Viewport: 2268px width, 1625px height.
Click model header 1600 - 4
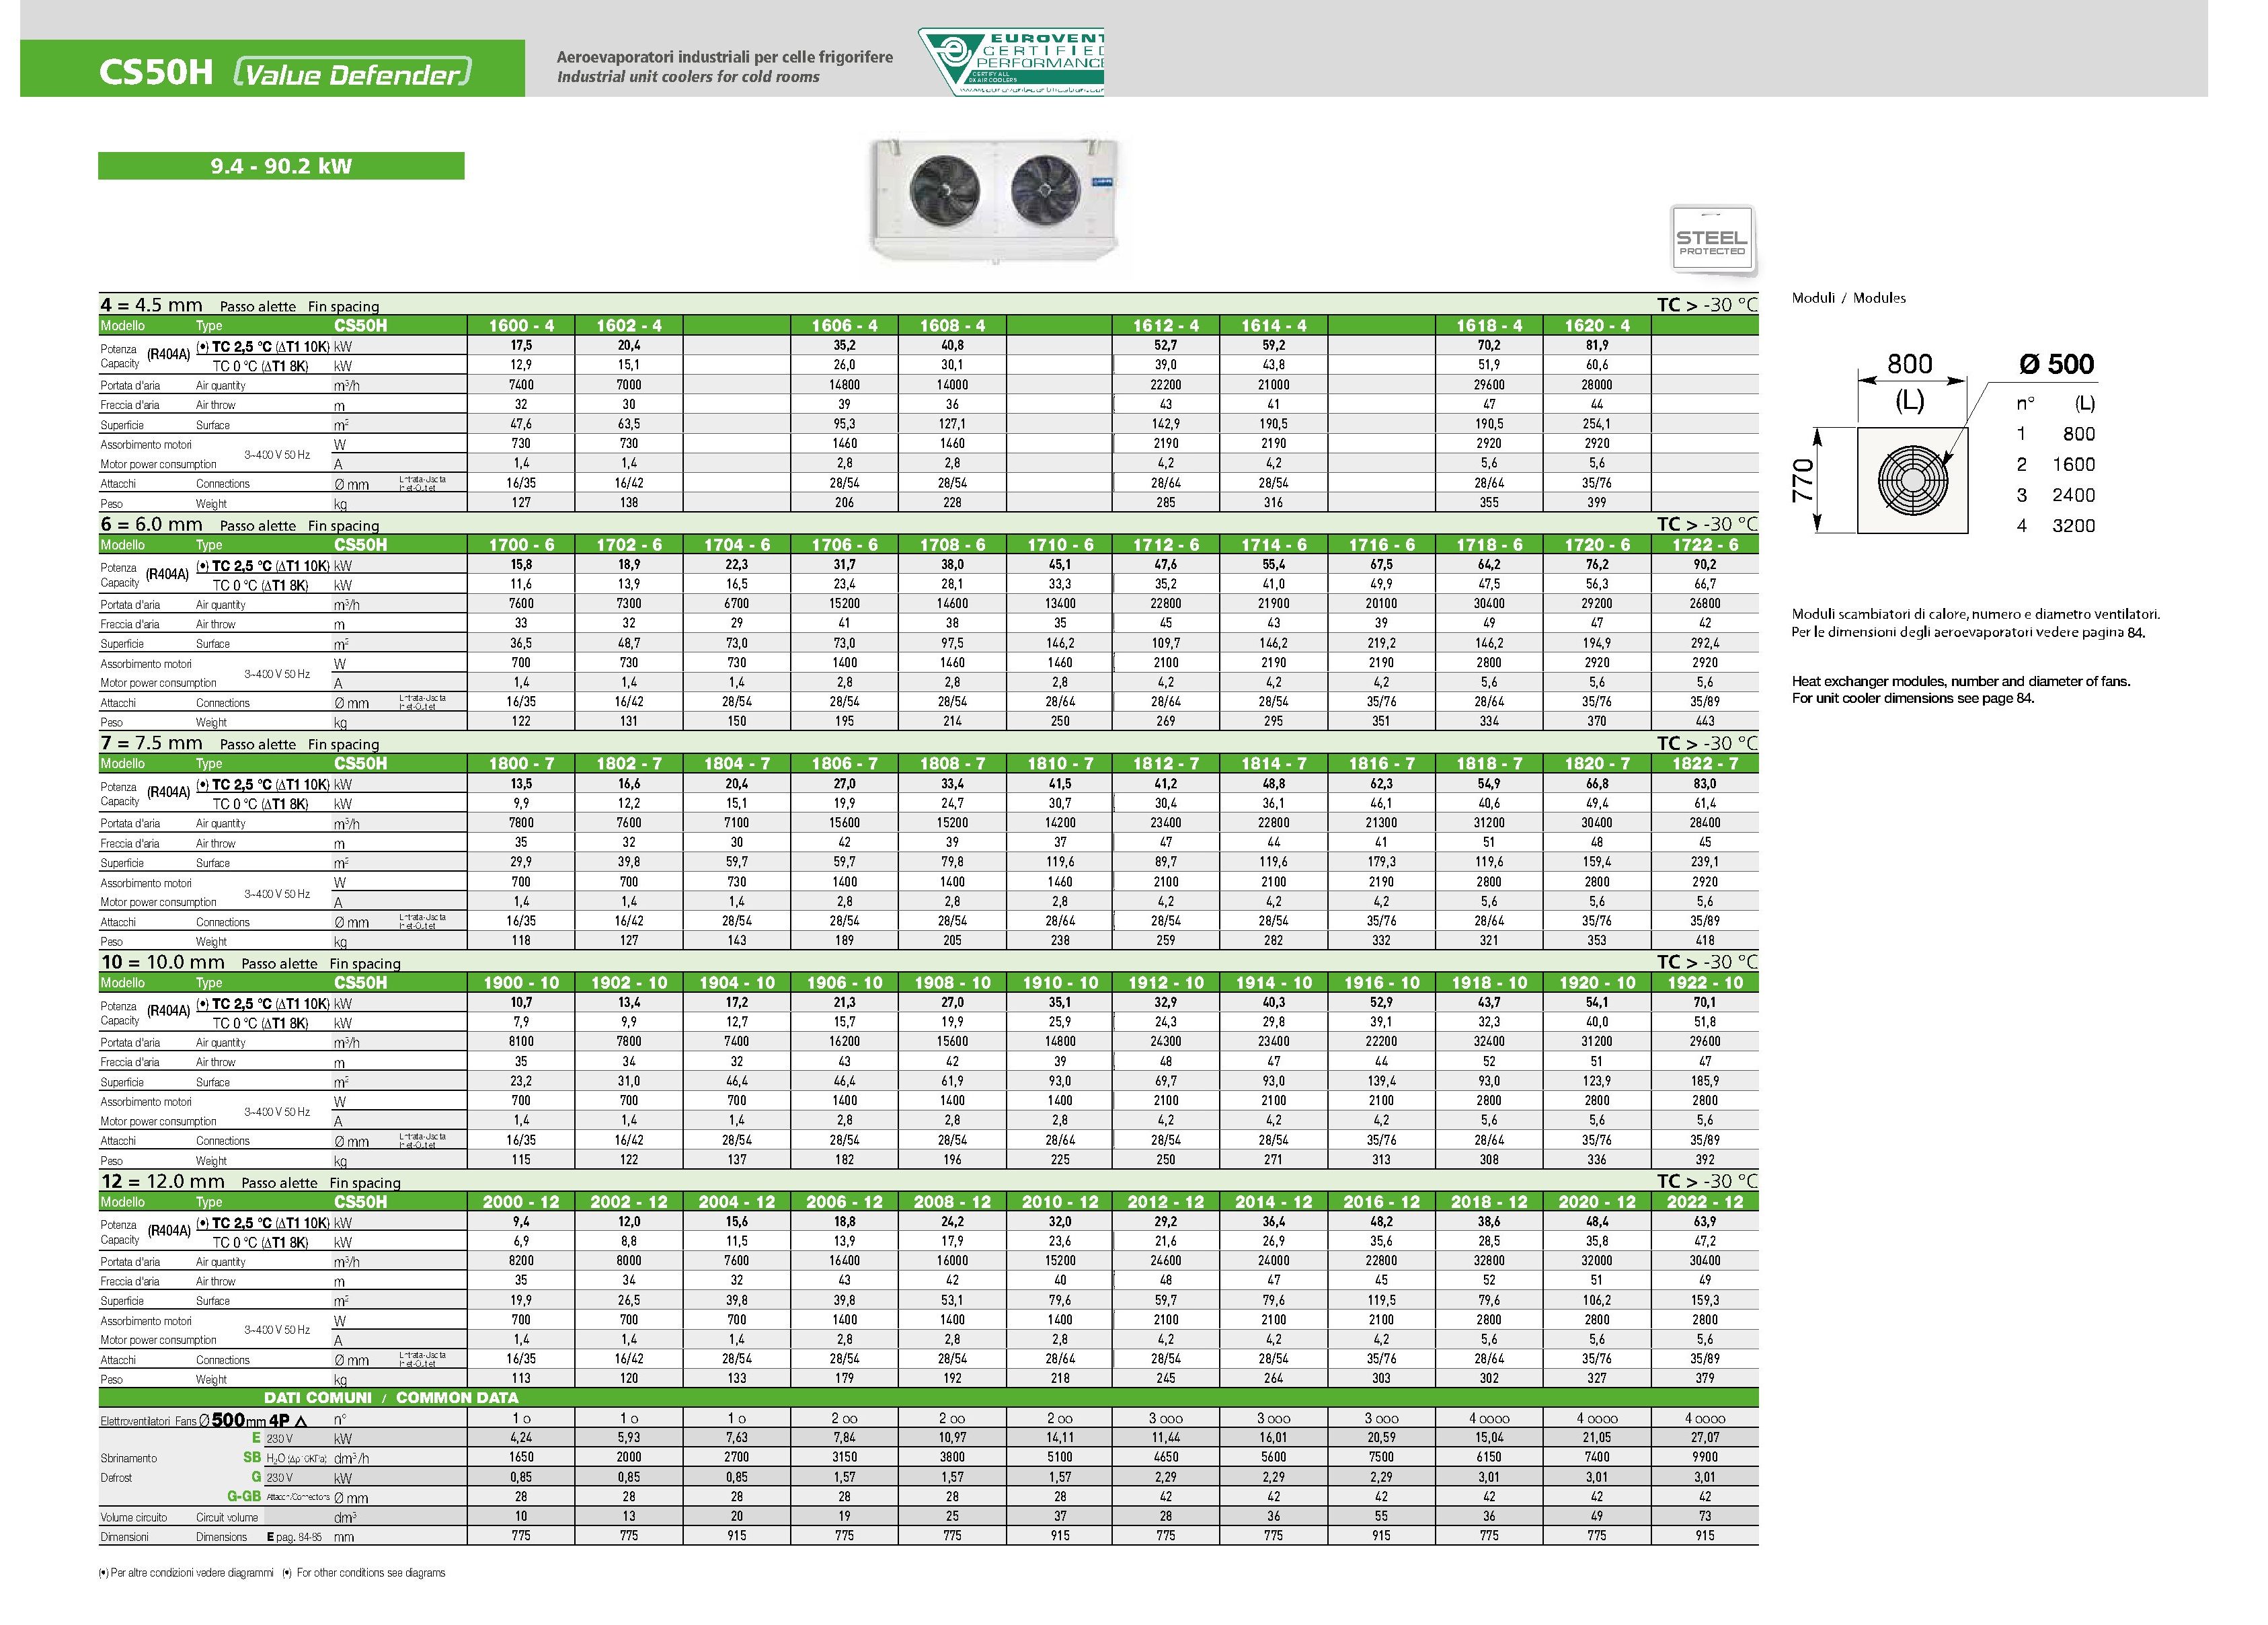[x=520, y=325]
